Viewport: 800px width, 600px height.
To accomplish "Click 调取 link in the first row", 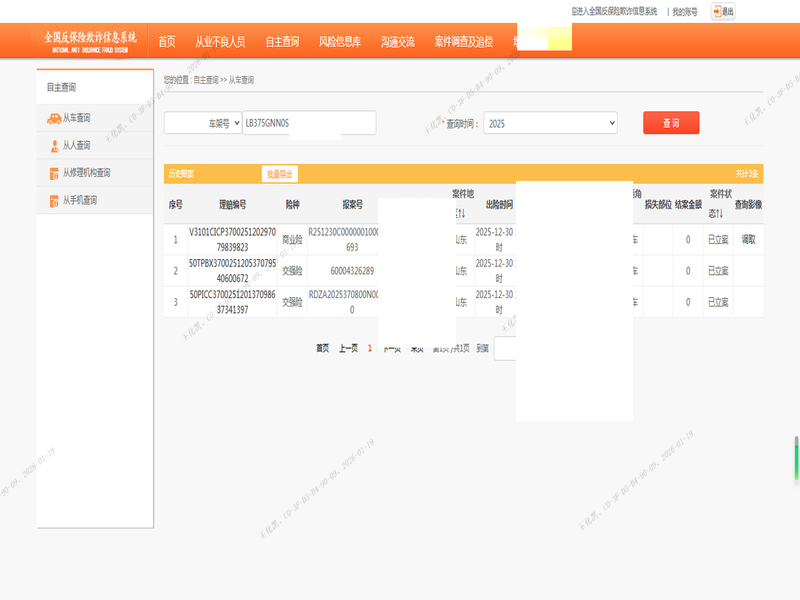I will 748,240.
